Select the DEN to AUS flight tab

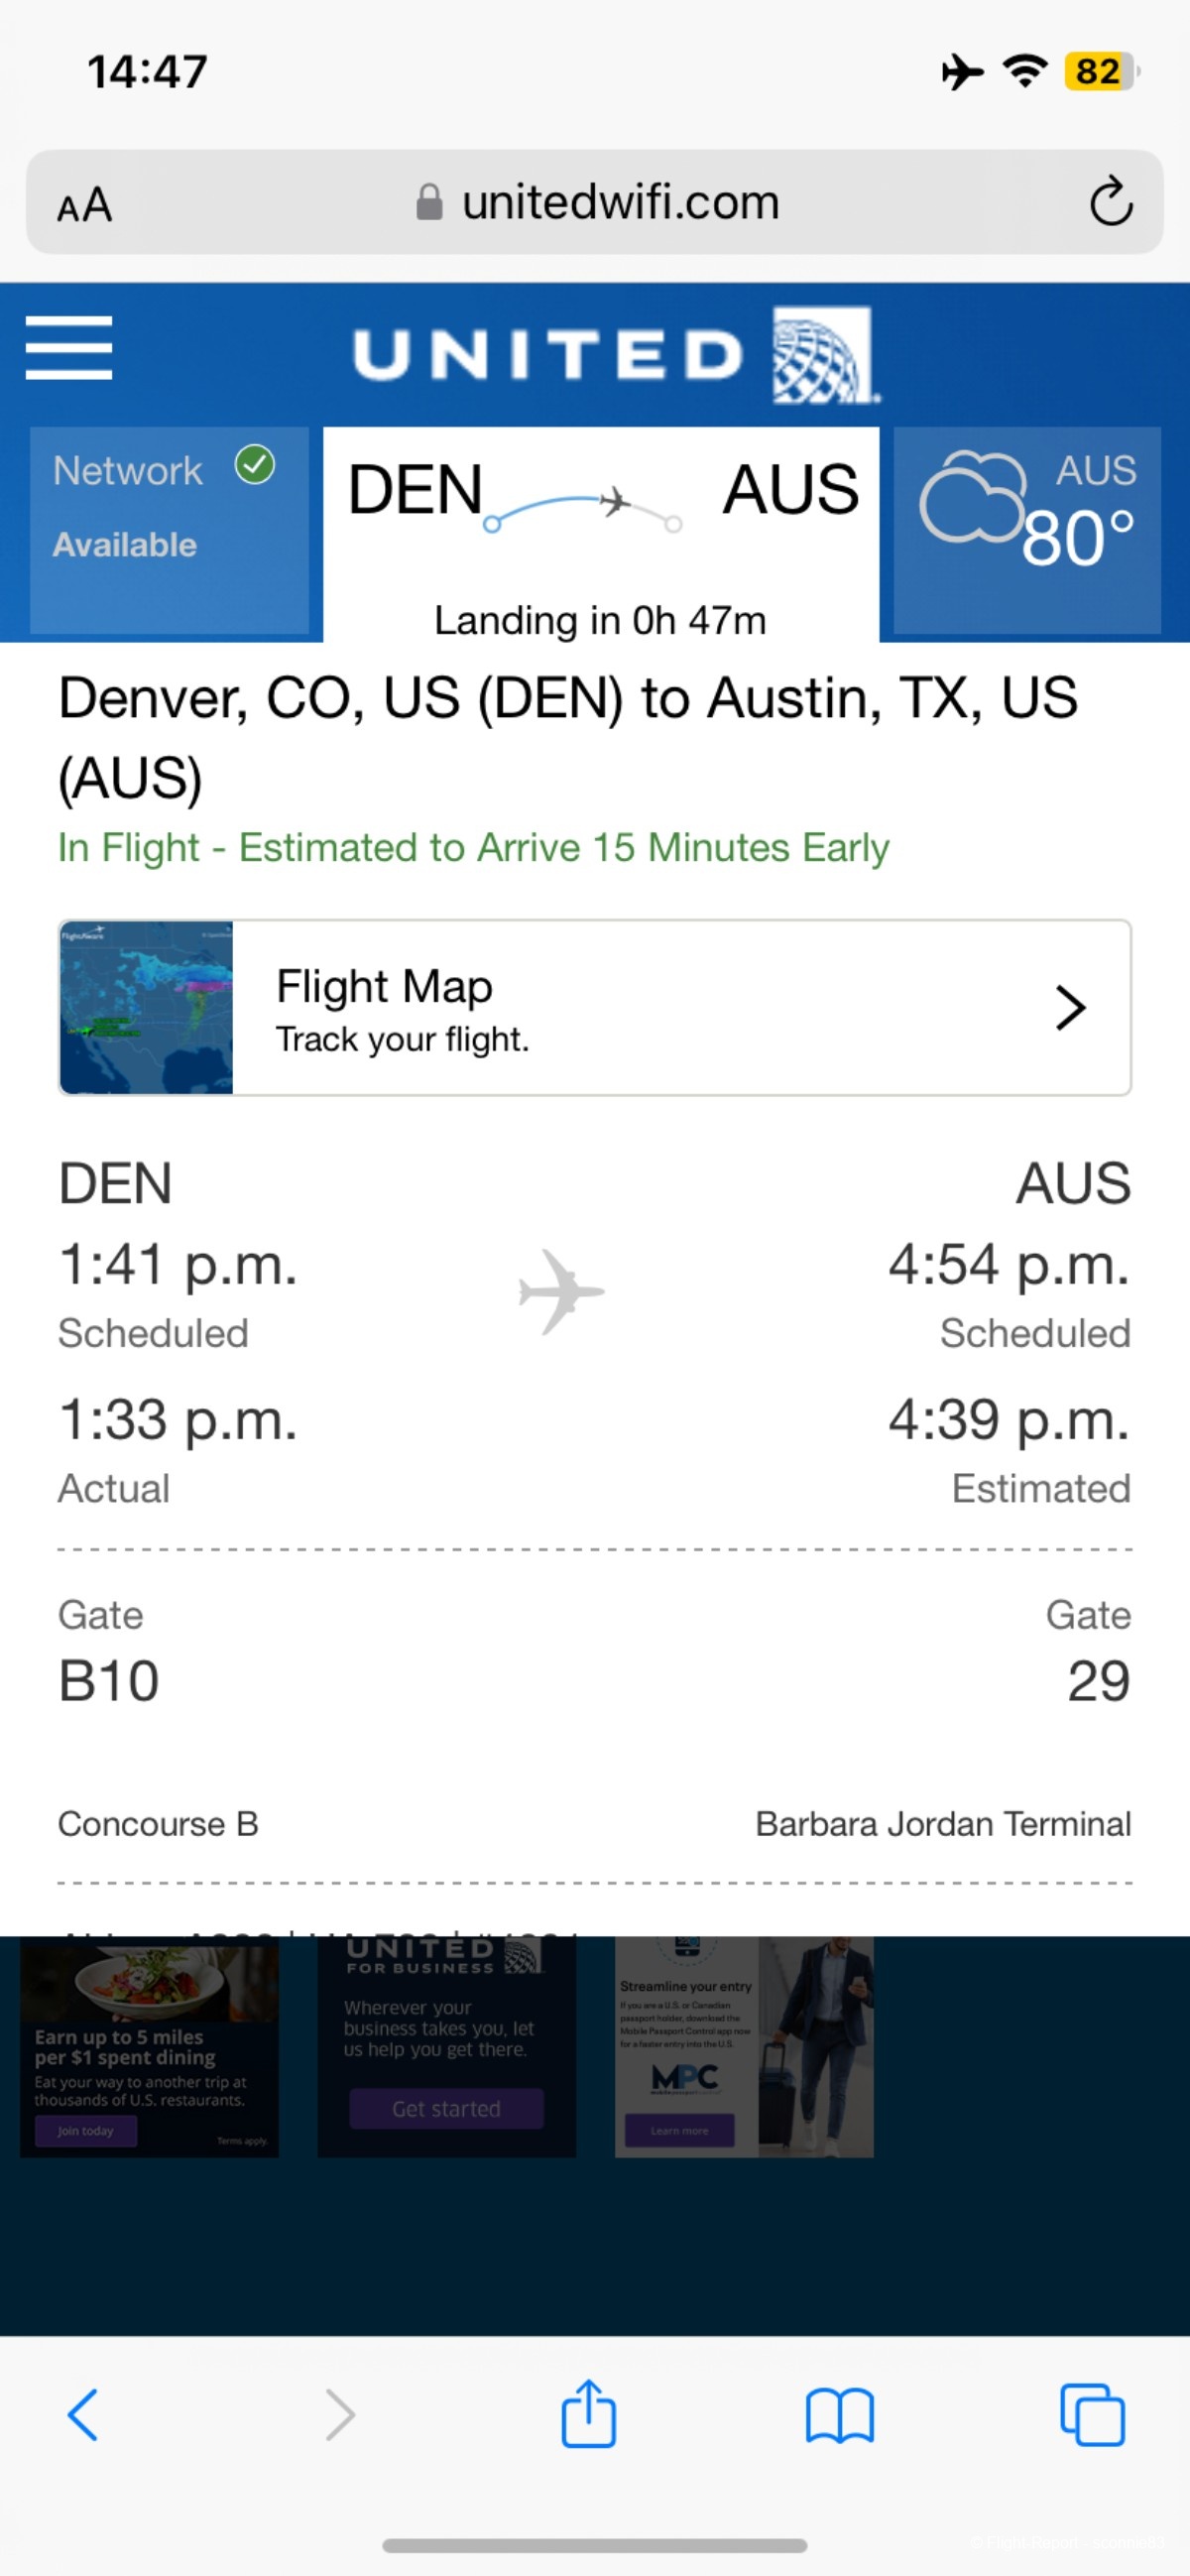[601, 534]
